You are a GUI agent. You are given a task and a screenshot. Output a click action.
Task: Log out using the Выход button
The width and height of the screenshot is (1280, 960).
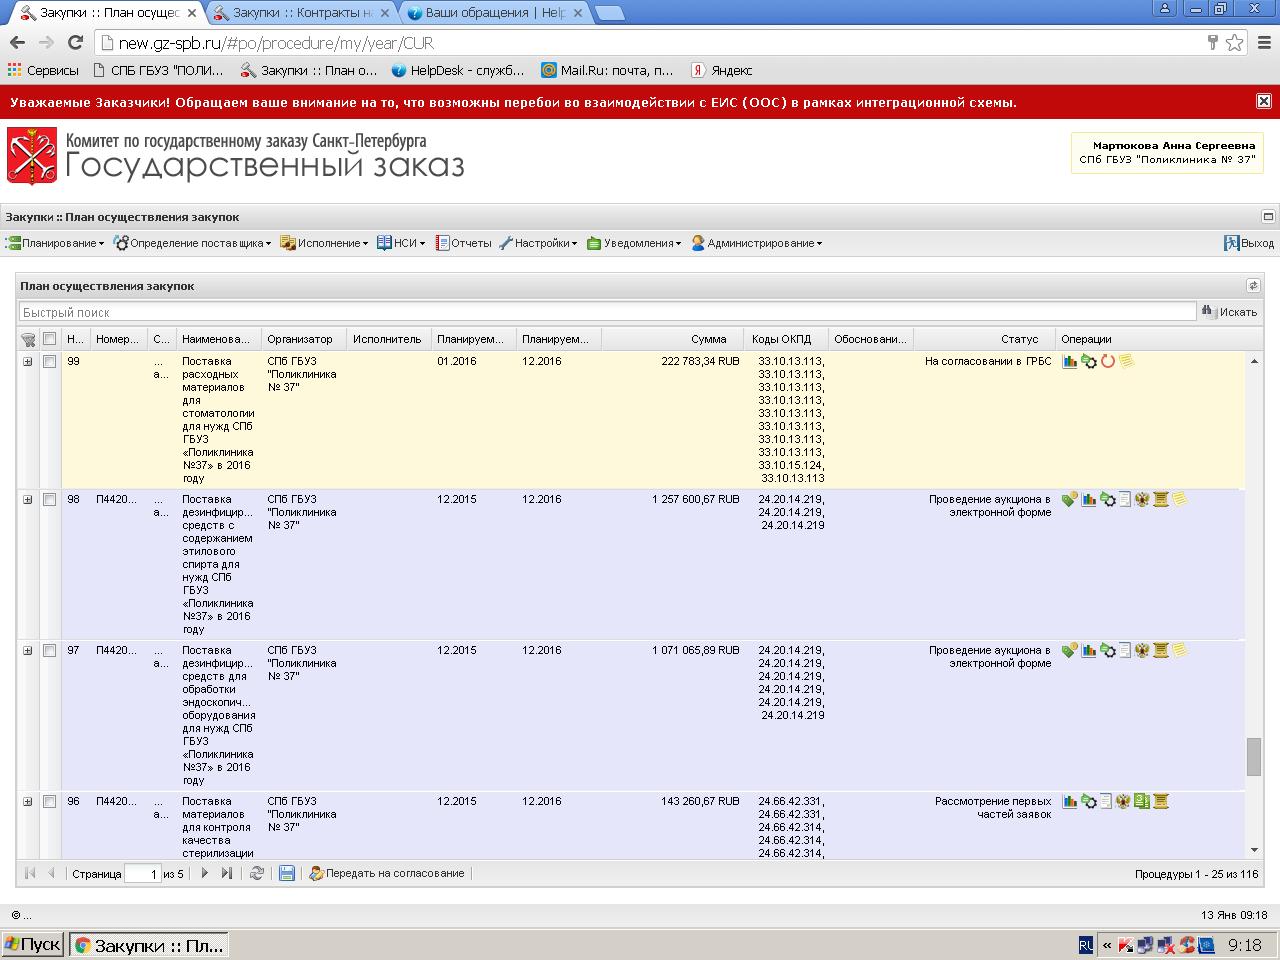pyautogui.click(x=1249, y=243)
